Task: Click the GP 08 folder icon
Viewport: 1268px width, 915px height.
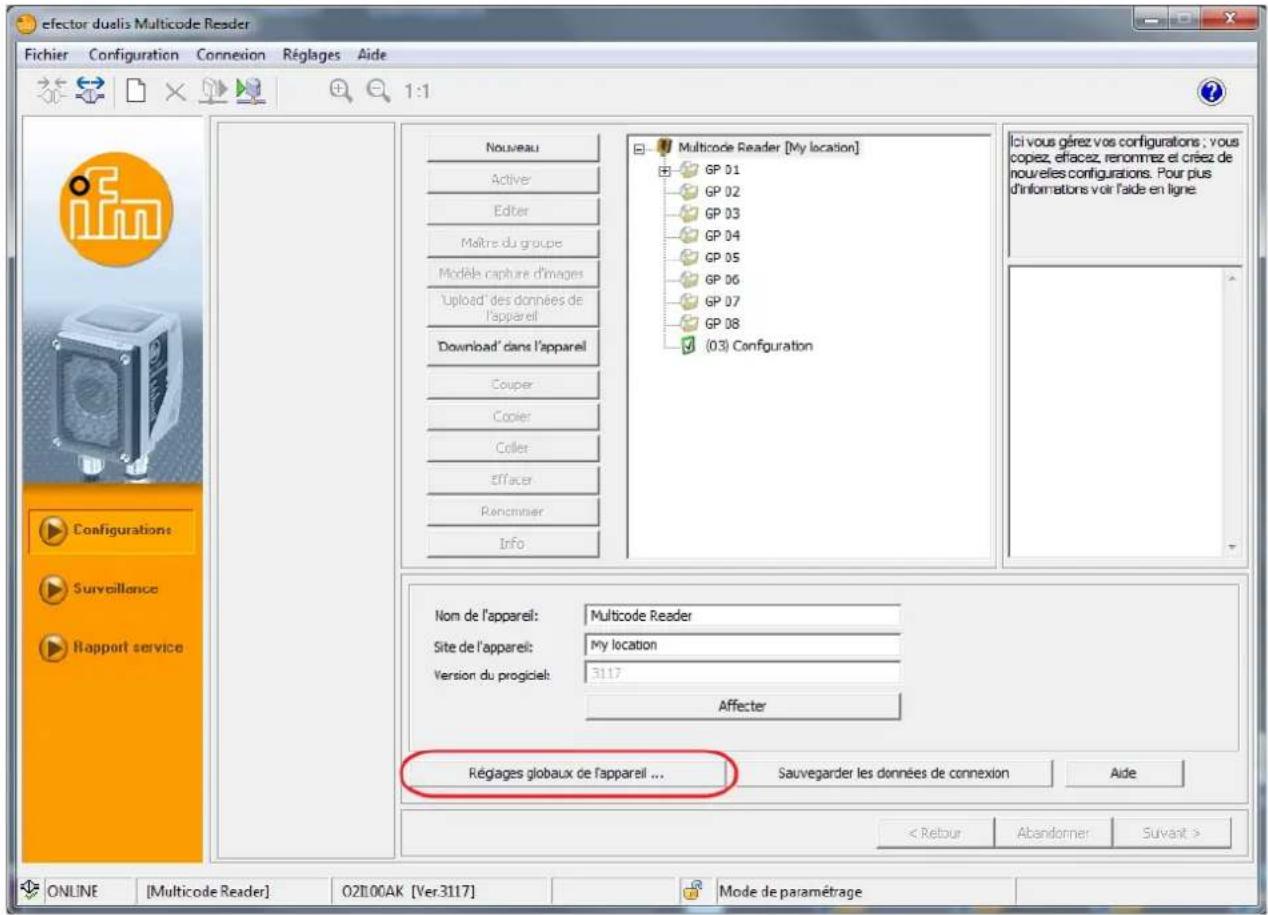Action: (x=688, y=323)
